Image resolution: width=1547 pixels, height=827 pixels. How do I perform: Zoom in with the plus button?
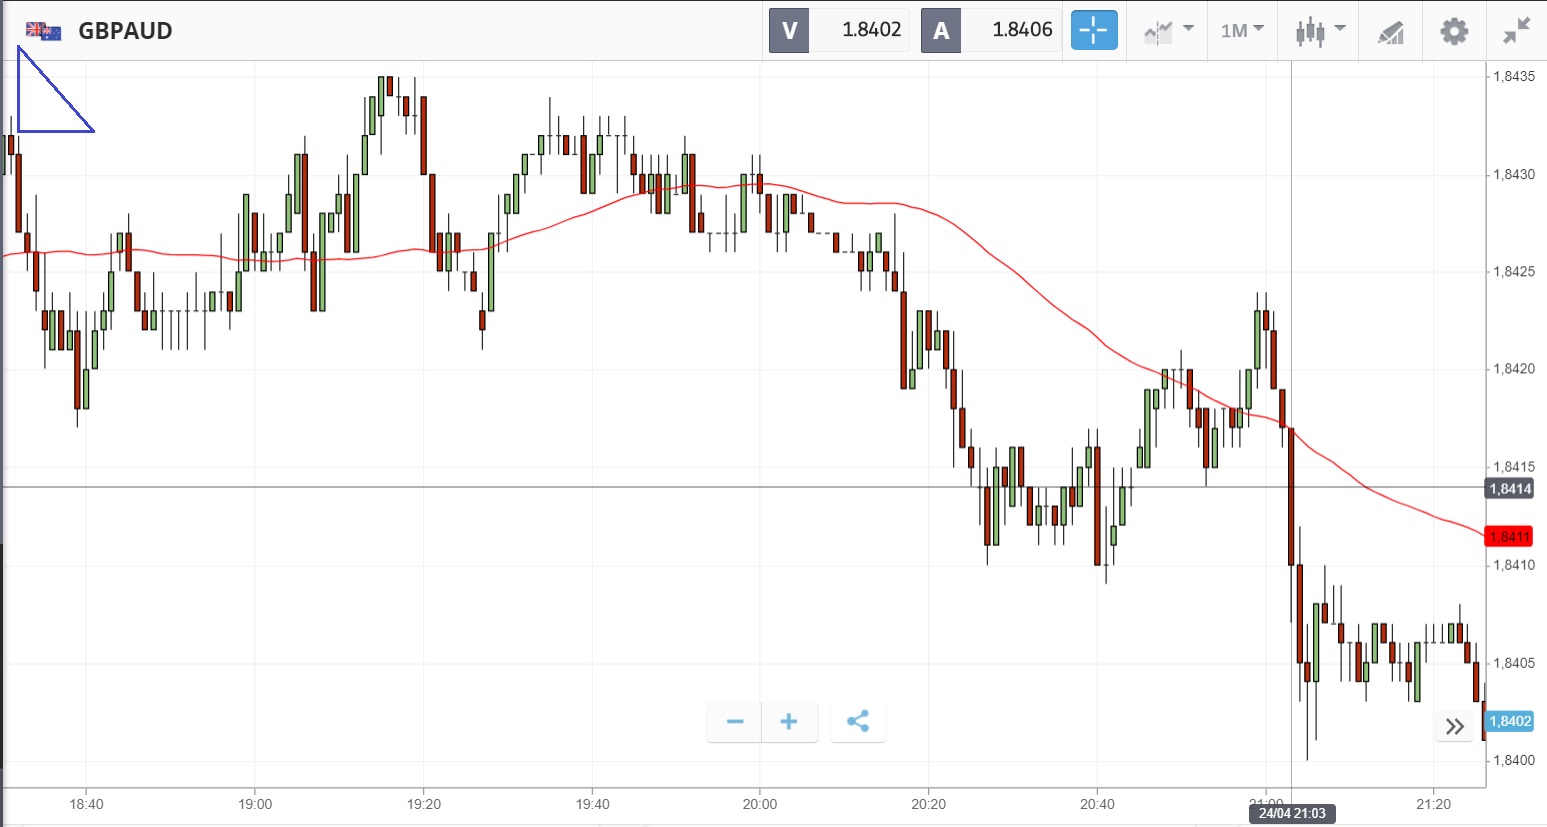[x=789, y=722]
